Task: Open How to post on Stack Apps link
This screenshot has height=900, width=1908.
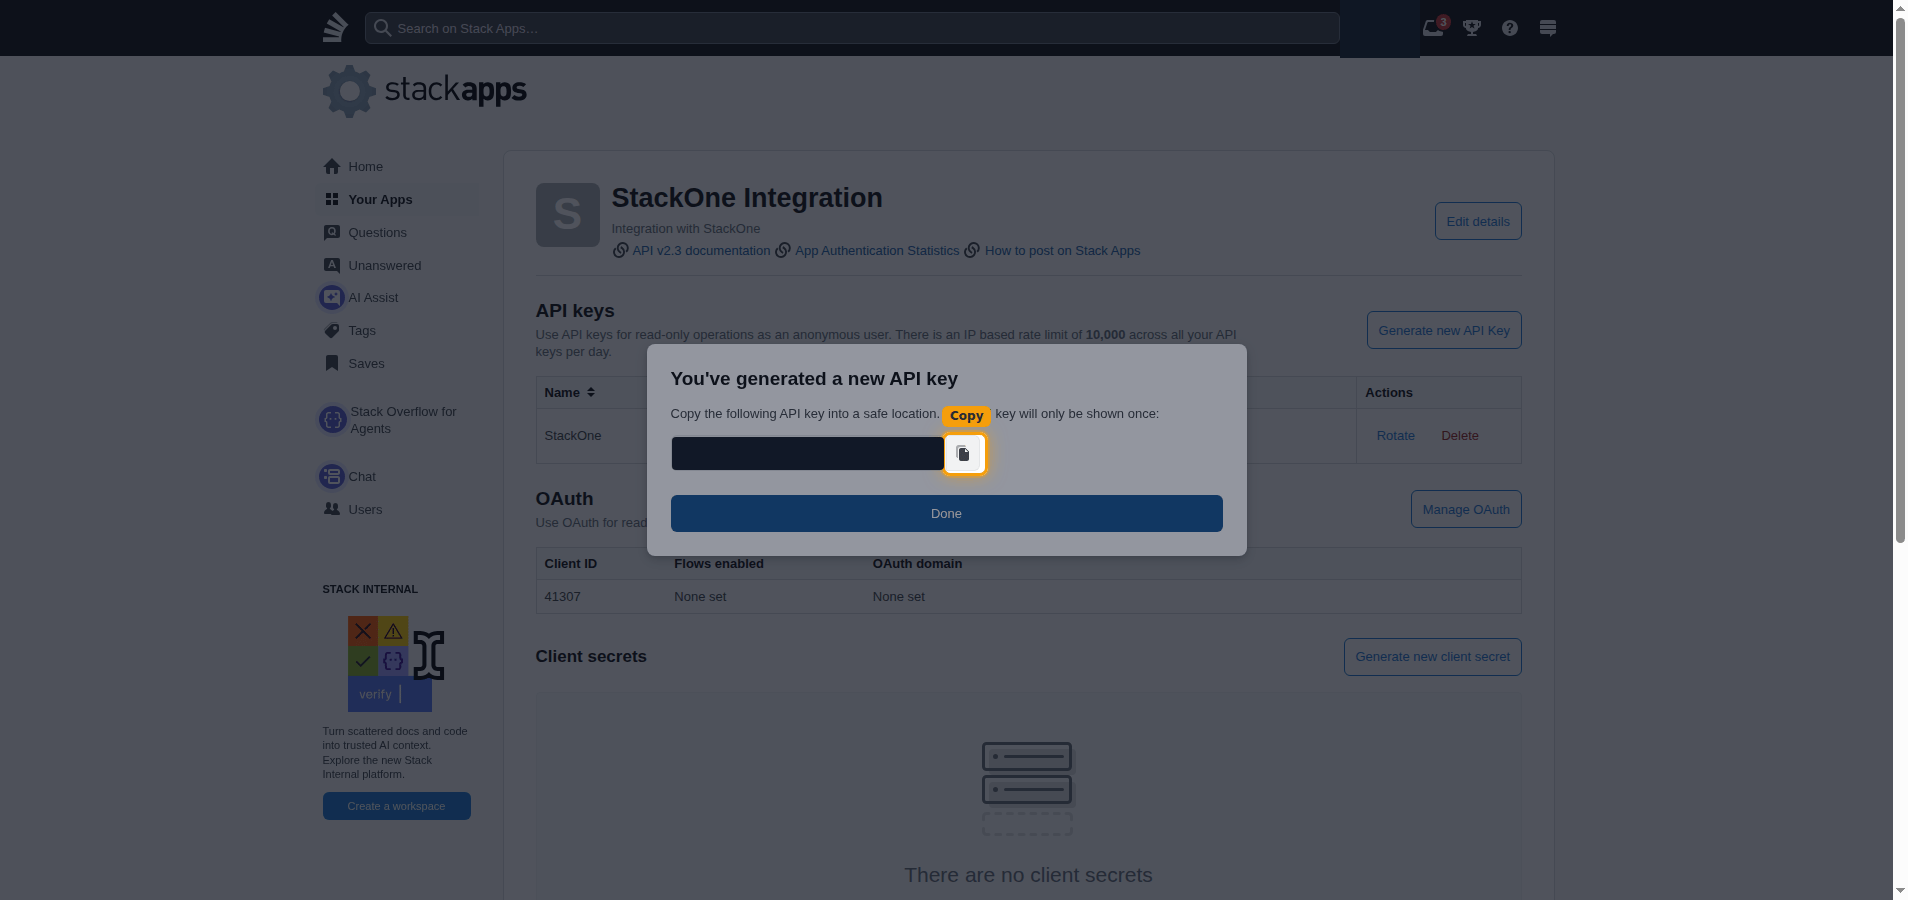Action: click(1062, 250)
